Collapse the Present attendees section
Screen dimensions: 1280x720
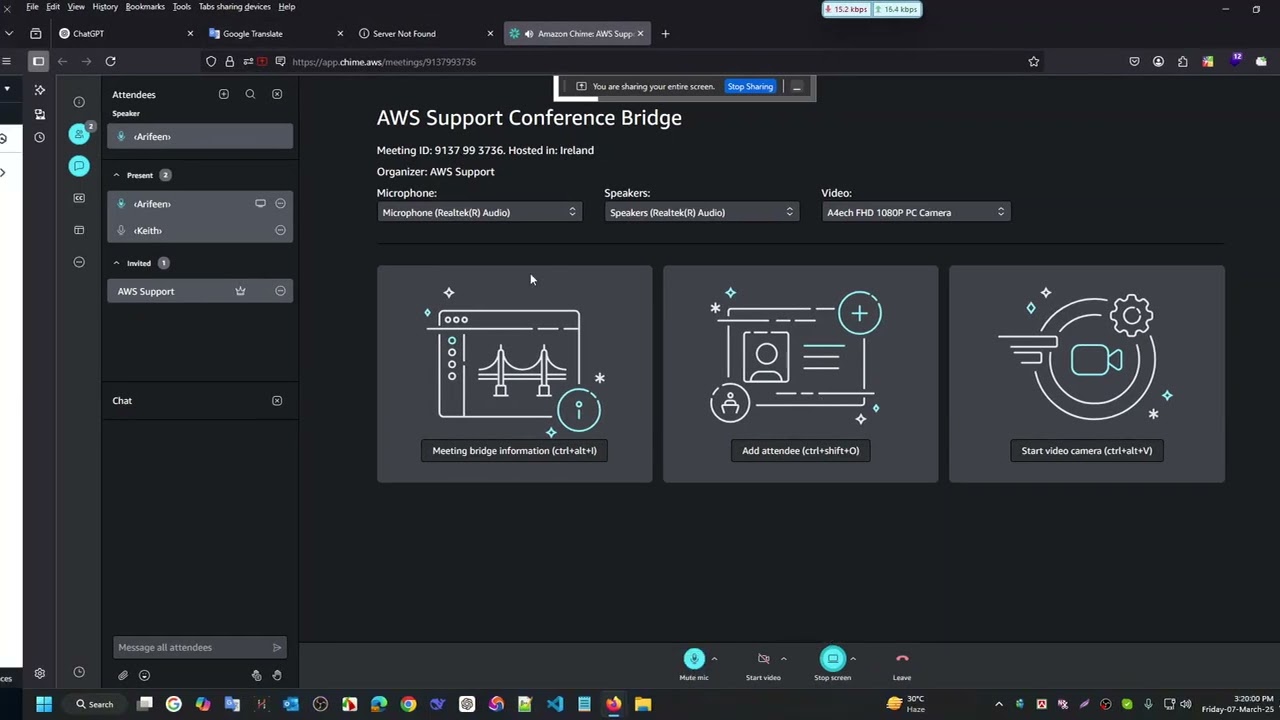tap(116, 175)
